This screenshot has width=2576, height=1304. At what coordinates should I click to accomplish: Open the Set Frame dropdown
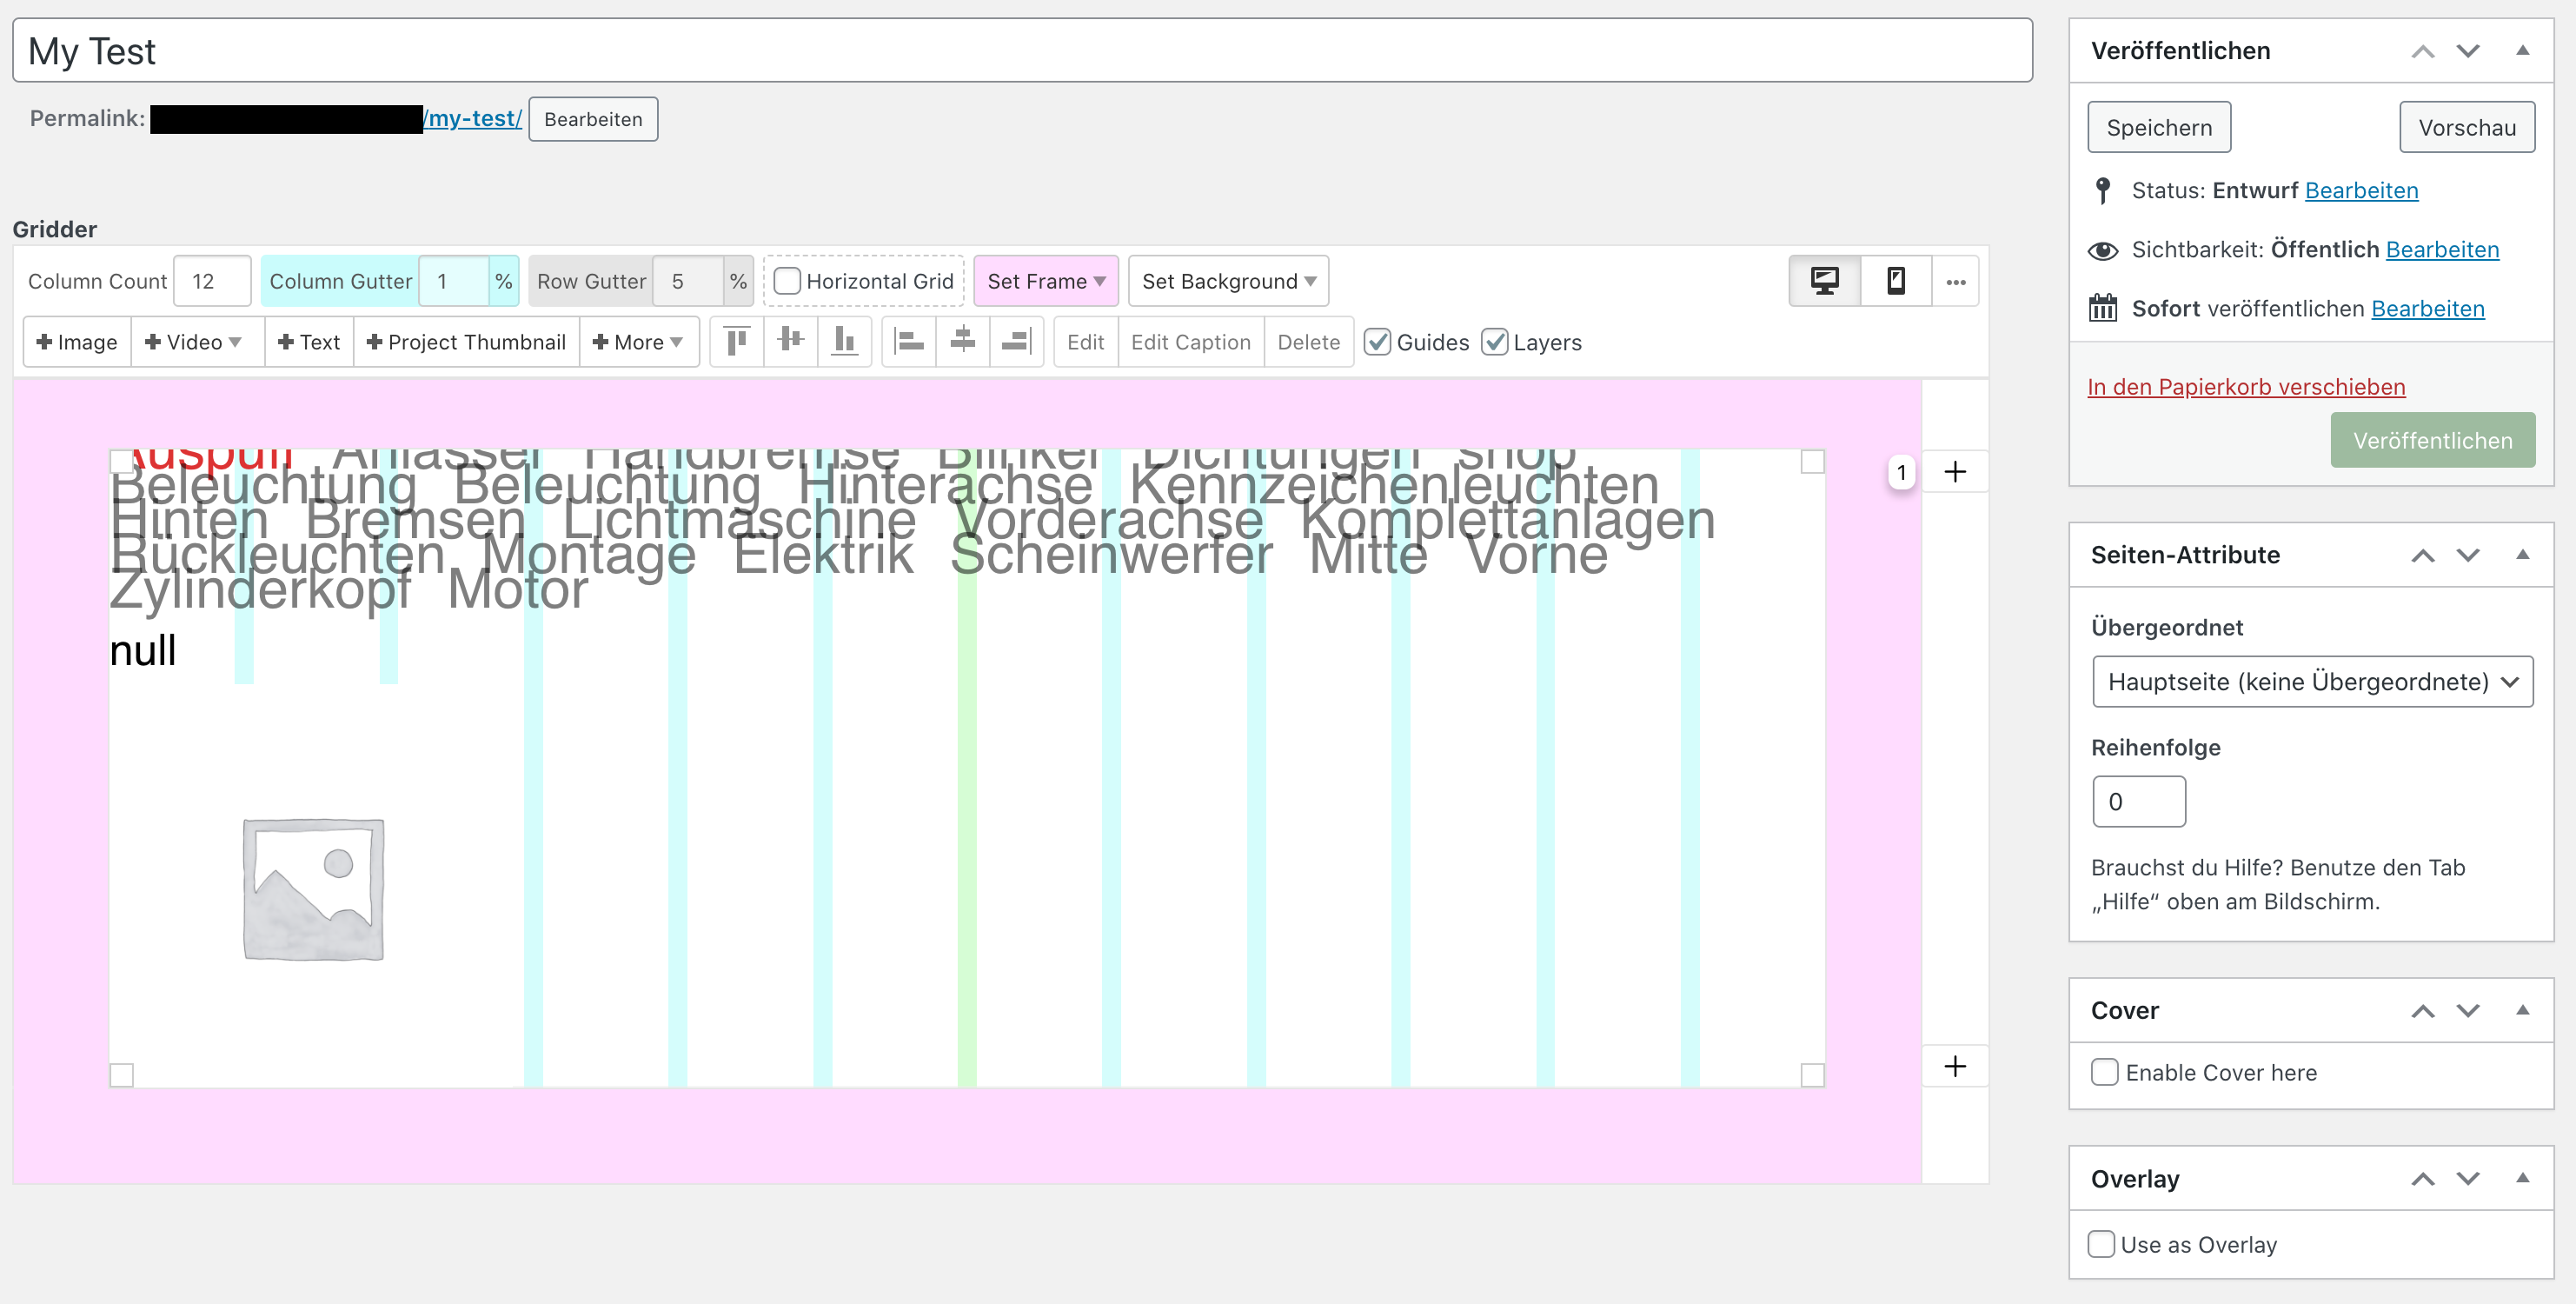click(1045, 281)
